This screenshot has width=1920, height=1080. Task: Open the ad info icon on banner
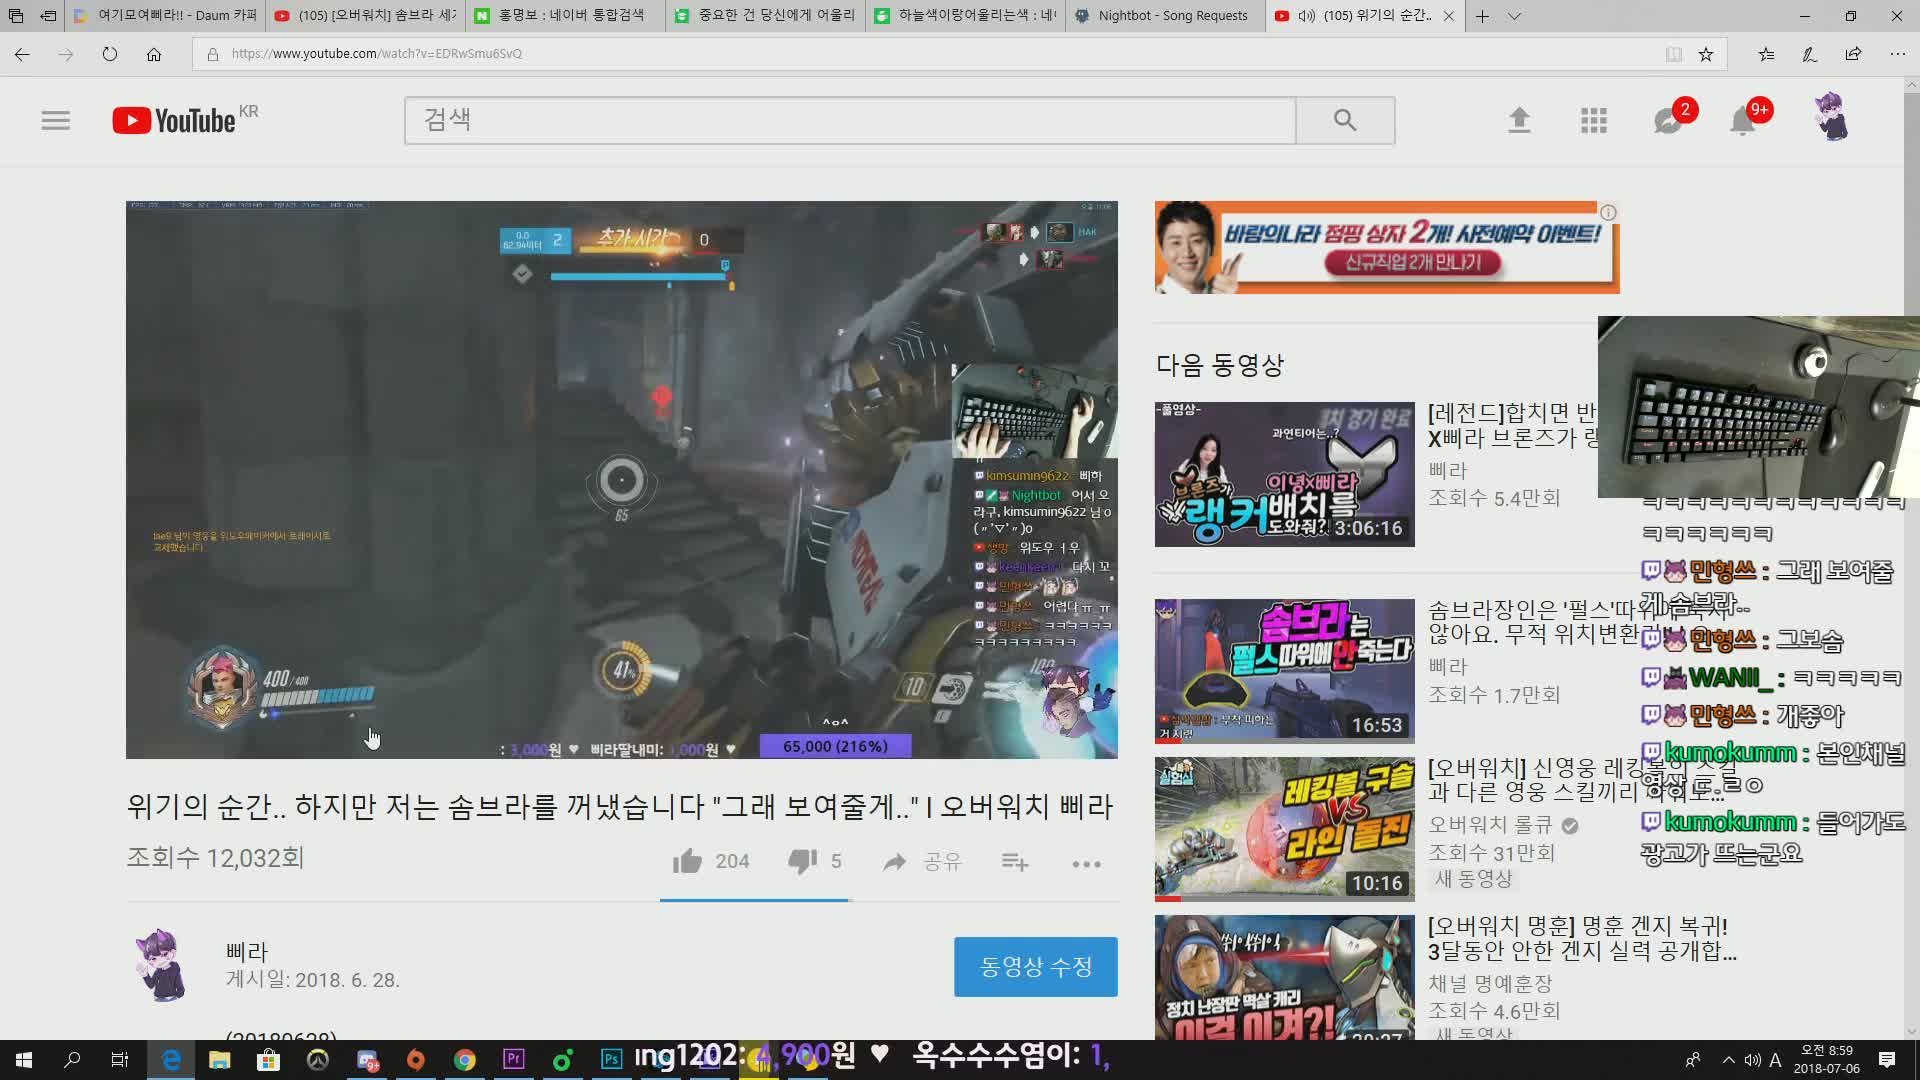pyautogui.click(x=1608, y=212)
